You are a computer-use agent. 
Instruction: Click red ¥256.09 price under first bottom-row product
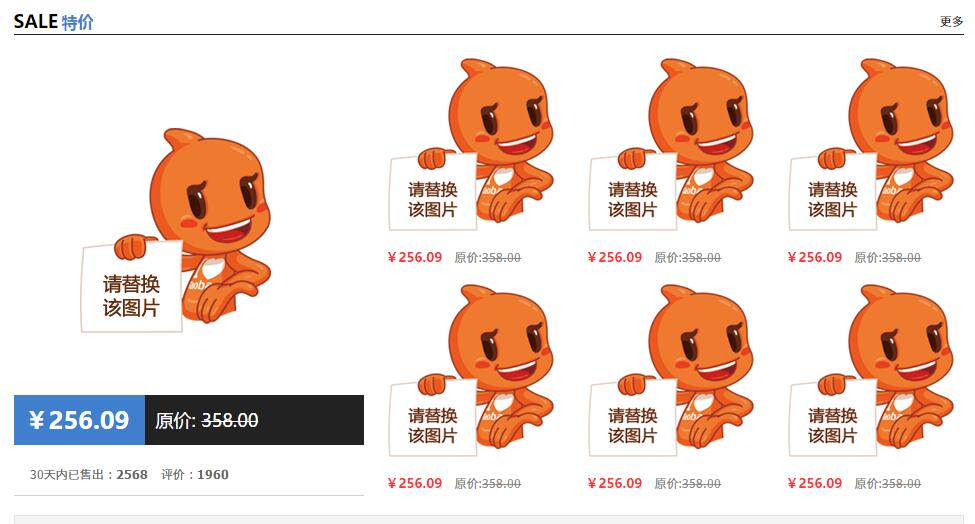[415, 484]
